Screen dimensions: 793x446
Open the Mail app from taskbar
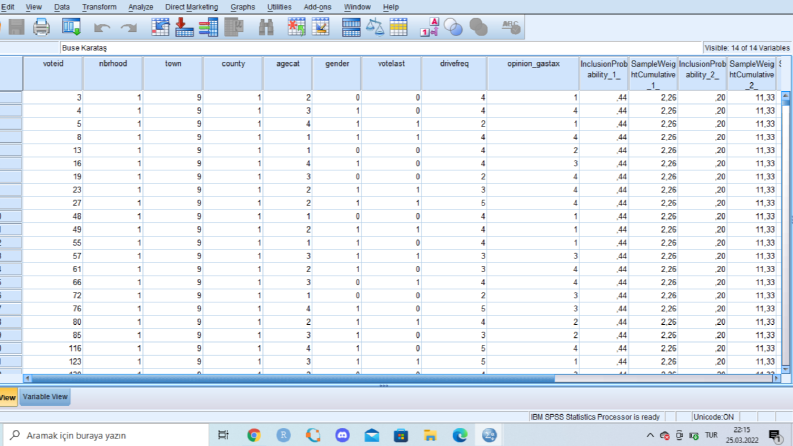[372, 435]
